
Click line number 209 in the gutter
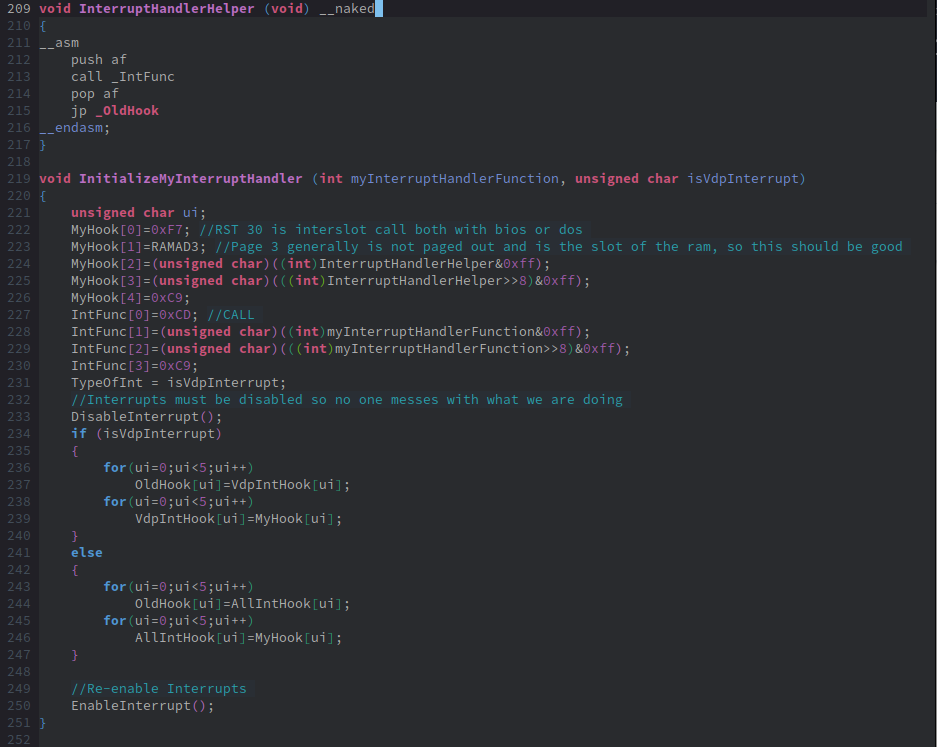tap(19, 9)
